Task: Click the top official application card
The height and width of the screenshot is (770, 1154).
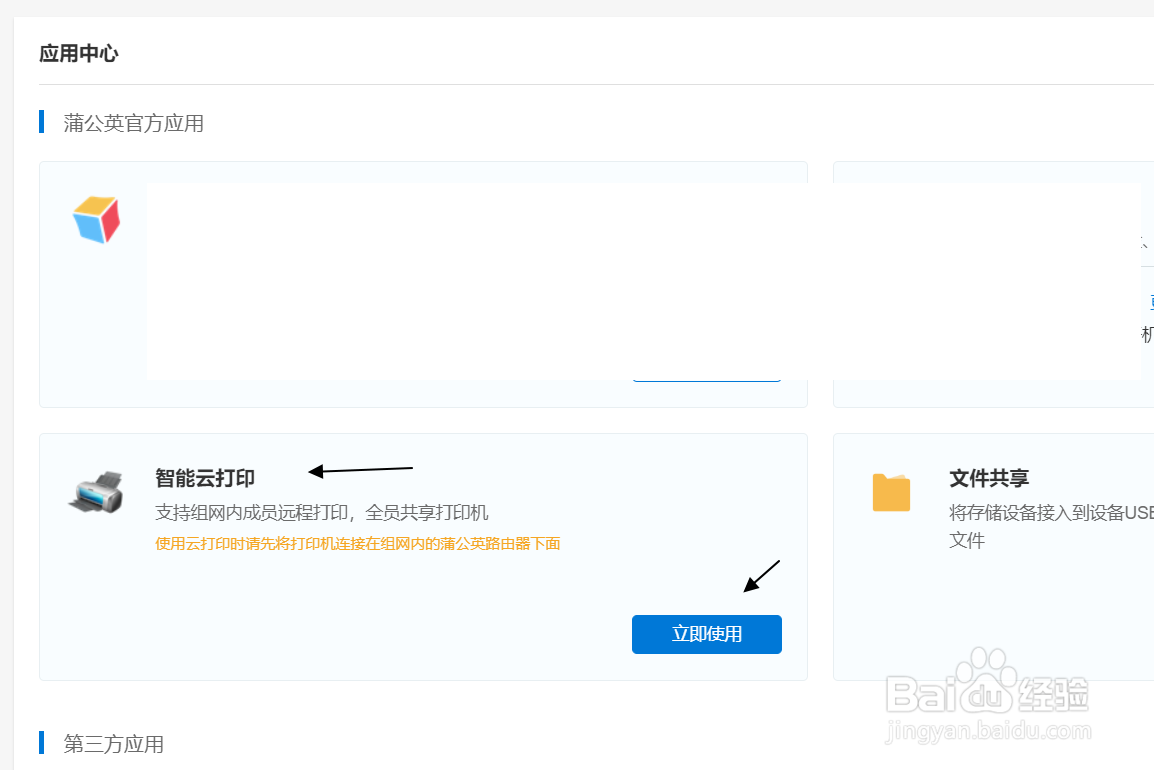Action: (x=422, y=284)
